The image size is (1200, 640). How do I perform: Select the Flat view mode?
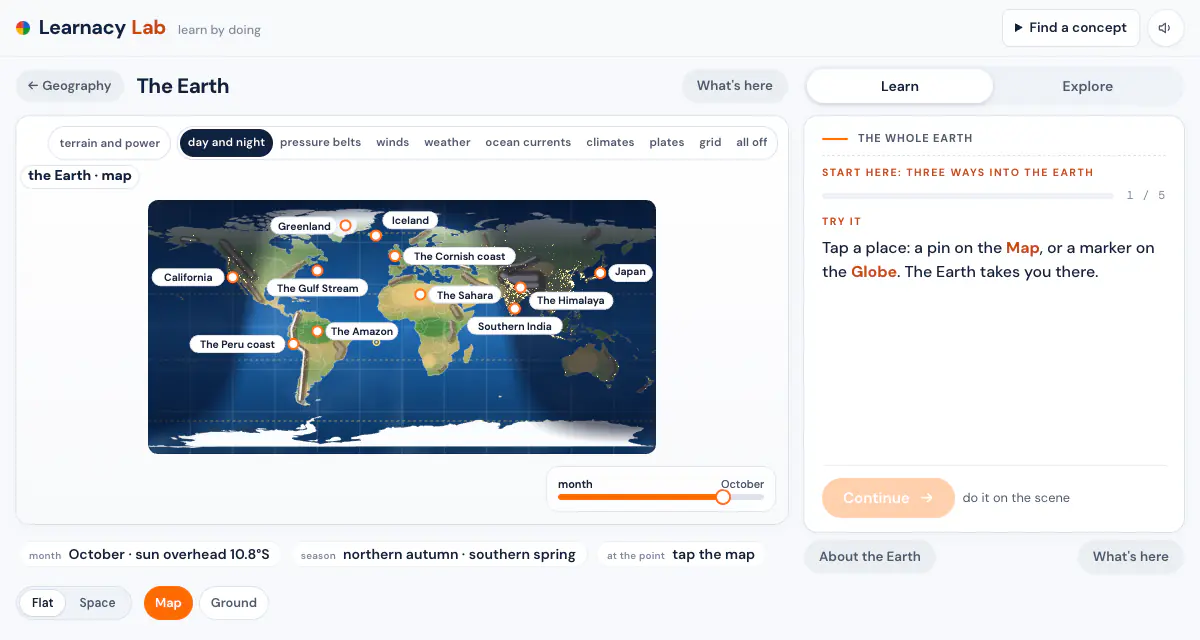pyautogui.click(x=43, y=603)
